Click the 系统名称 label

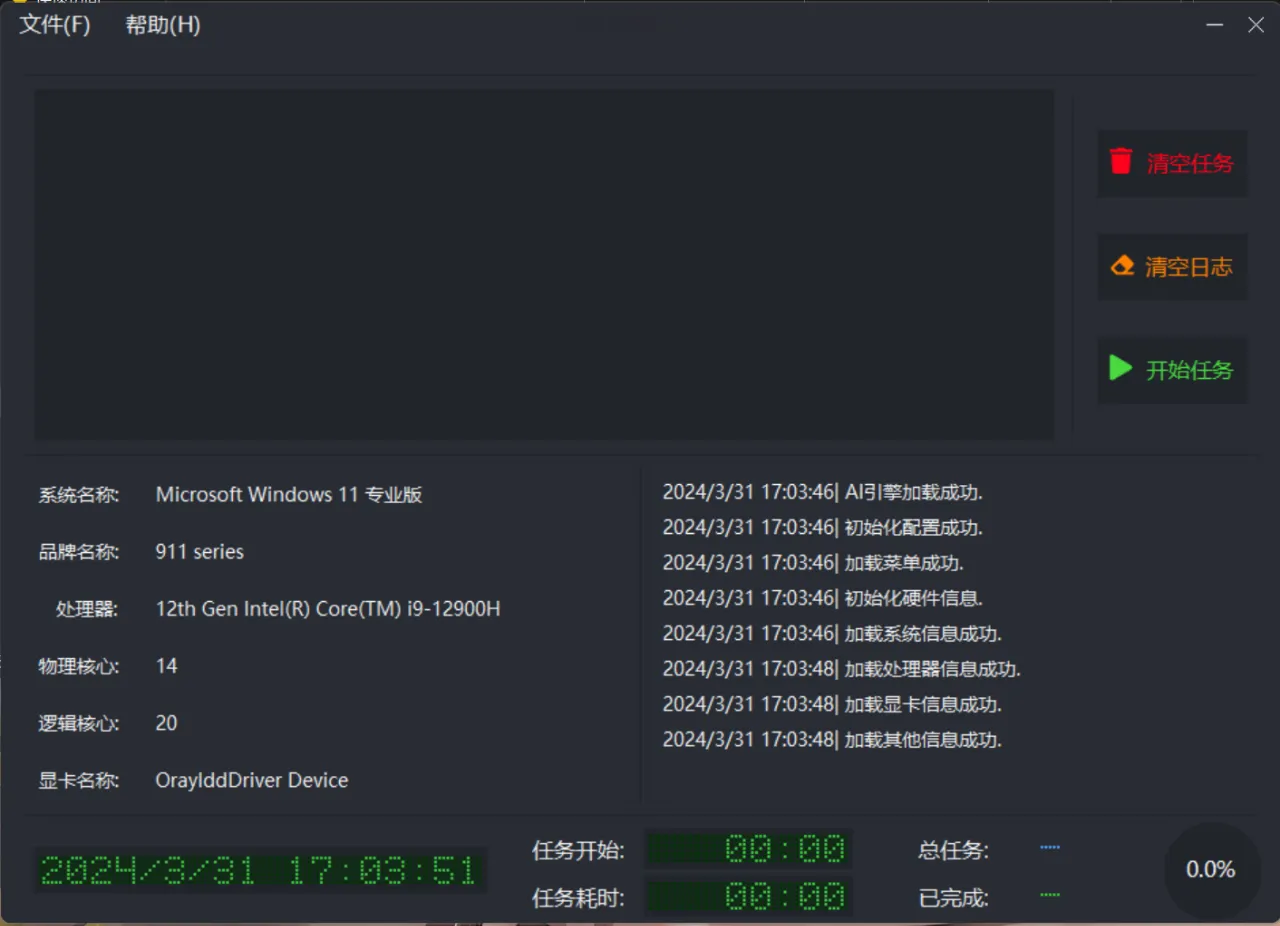79,495
